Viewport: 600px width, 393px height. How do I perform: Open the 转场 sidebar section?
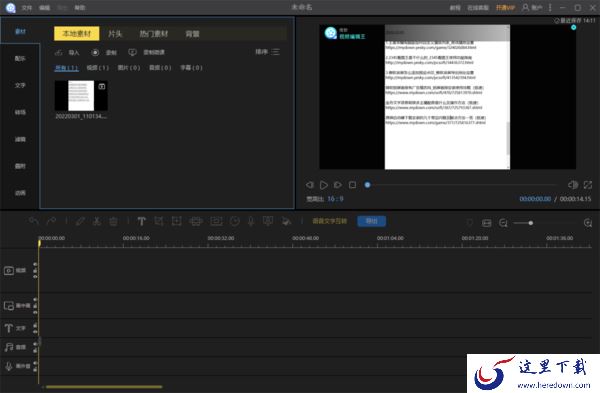20,112
